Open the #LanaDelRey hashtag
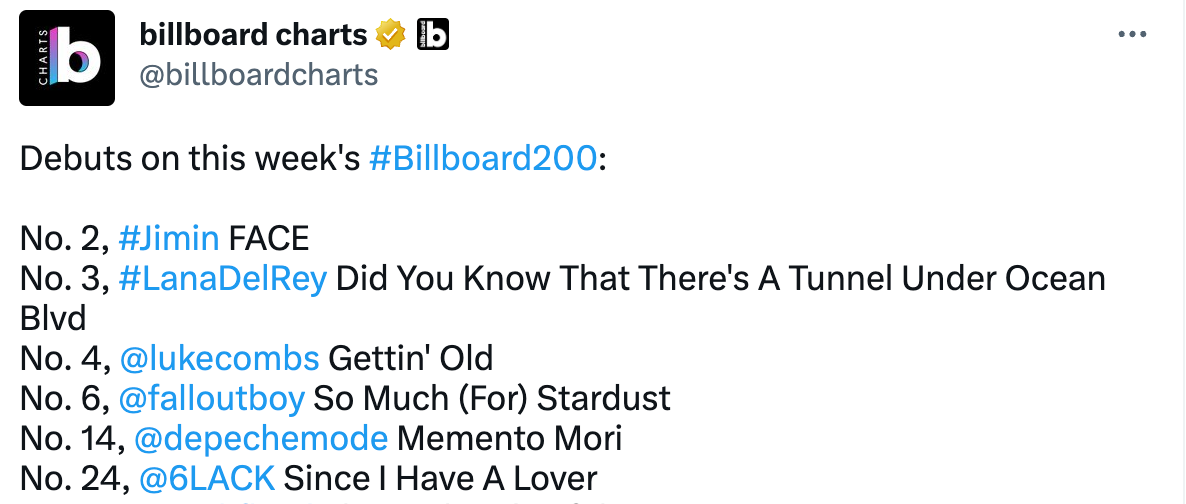Image resolution: width=1186 pixels, height=504 pixels. 222,279
